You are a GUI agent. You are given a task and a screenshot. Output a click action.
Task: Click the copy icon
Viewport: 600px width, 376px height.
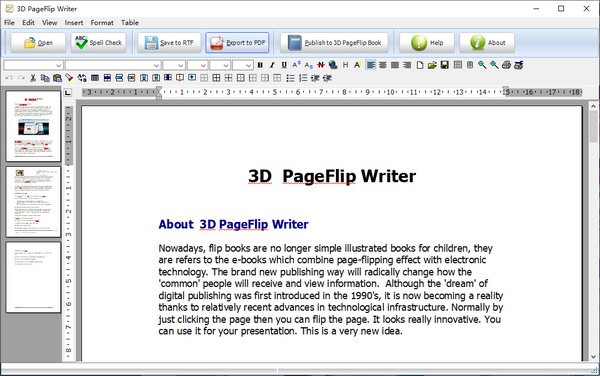pos(45,78)
